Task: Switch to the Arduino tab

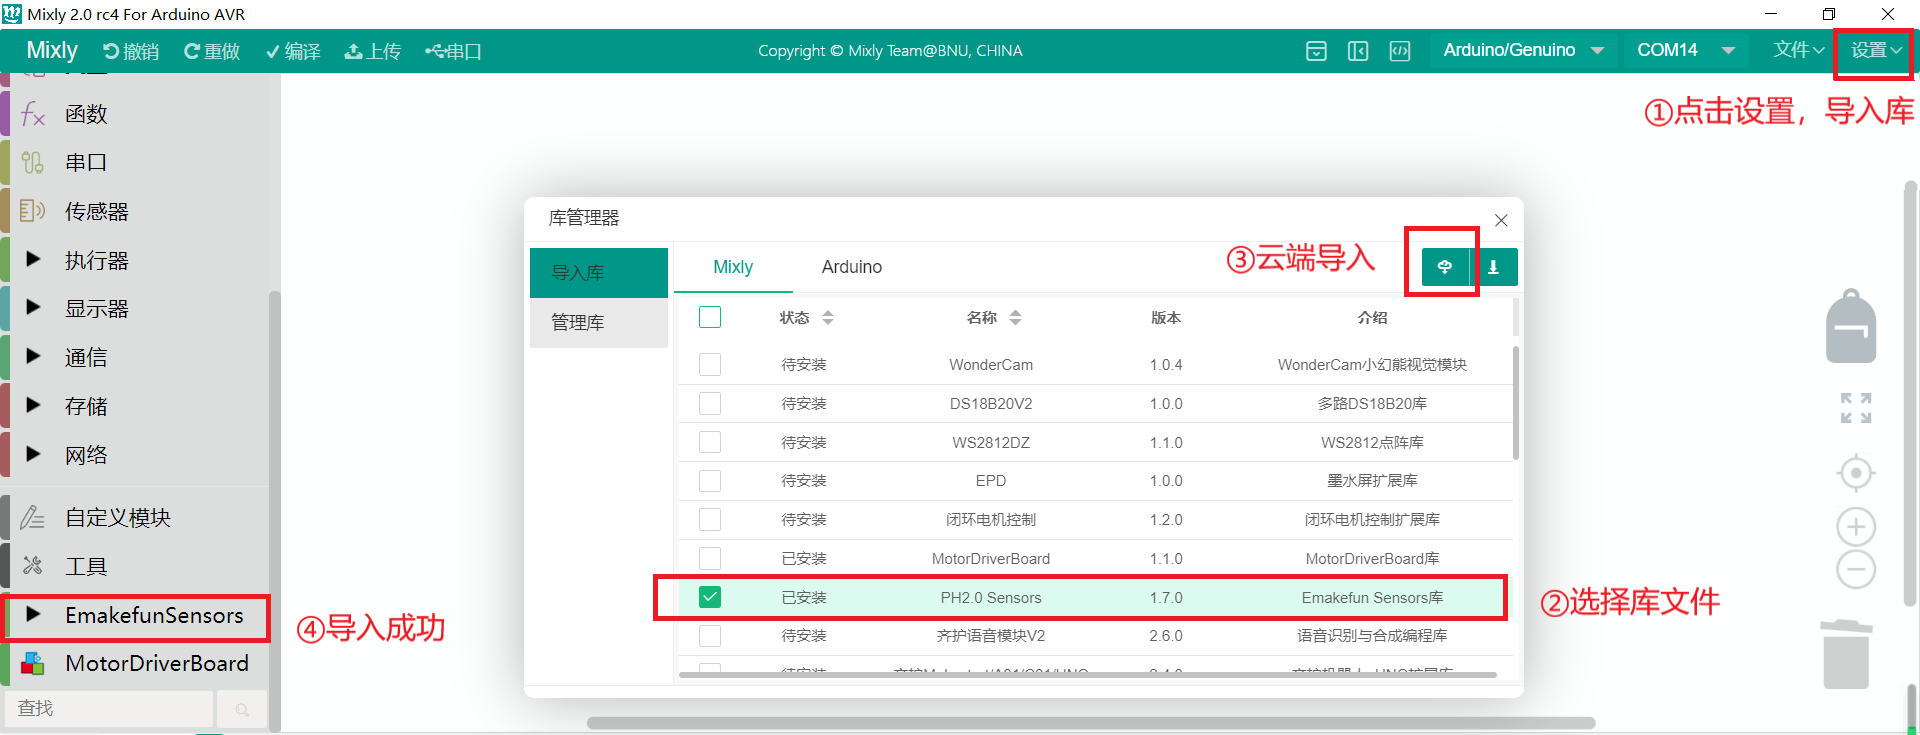Action: (852, 267)
